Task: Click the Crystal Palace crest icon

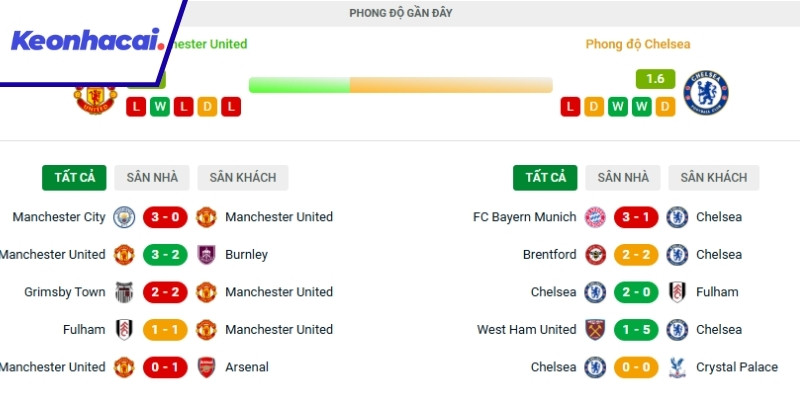Action: coord(677,367)
